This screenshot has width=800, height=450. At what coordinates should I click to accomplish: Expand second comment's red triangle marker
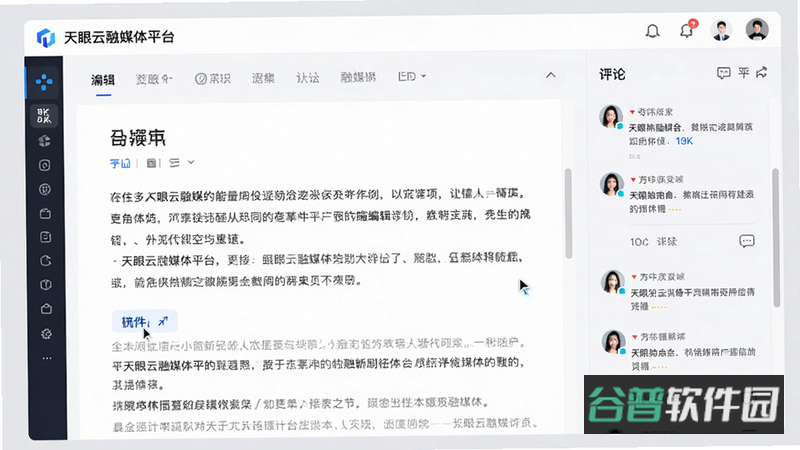tap(633, 180)
